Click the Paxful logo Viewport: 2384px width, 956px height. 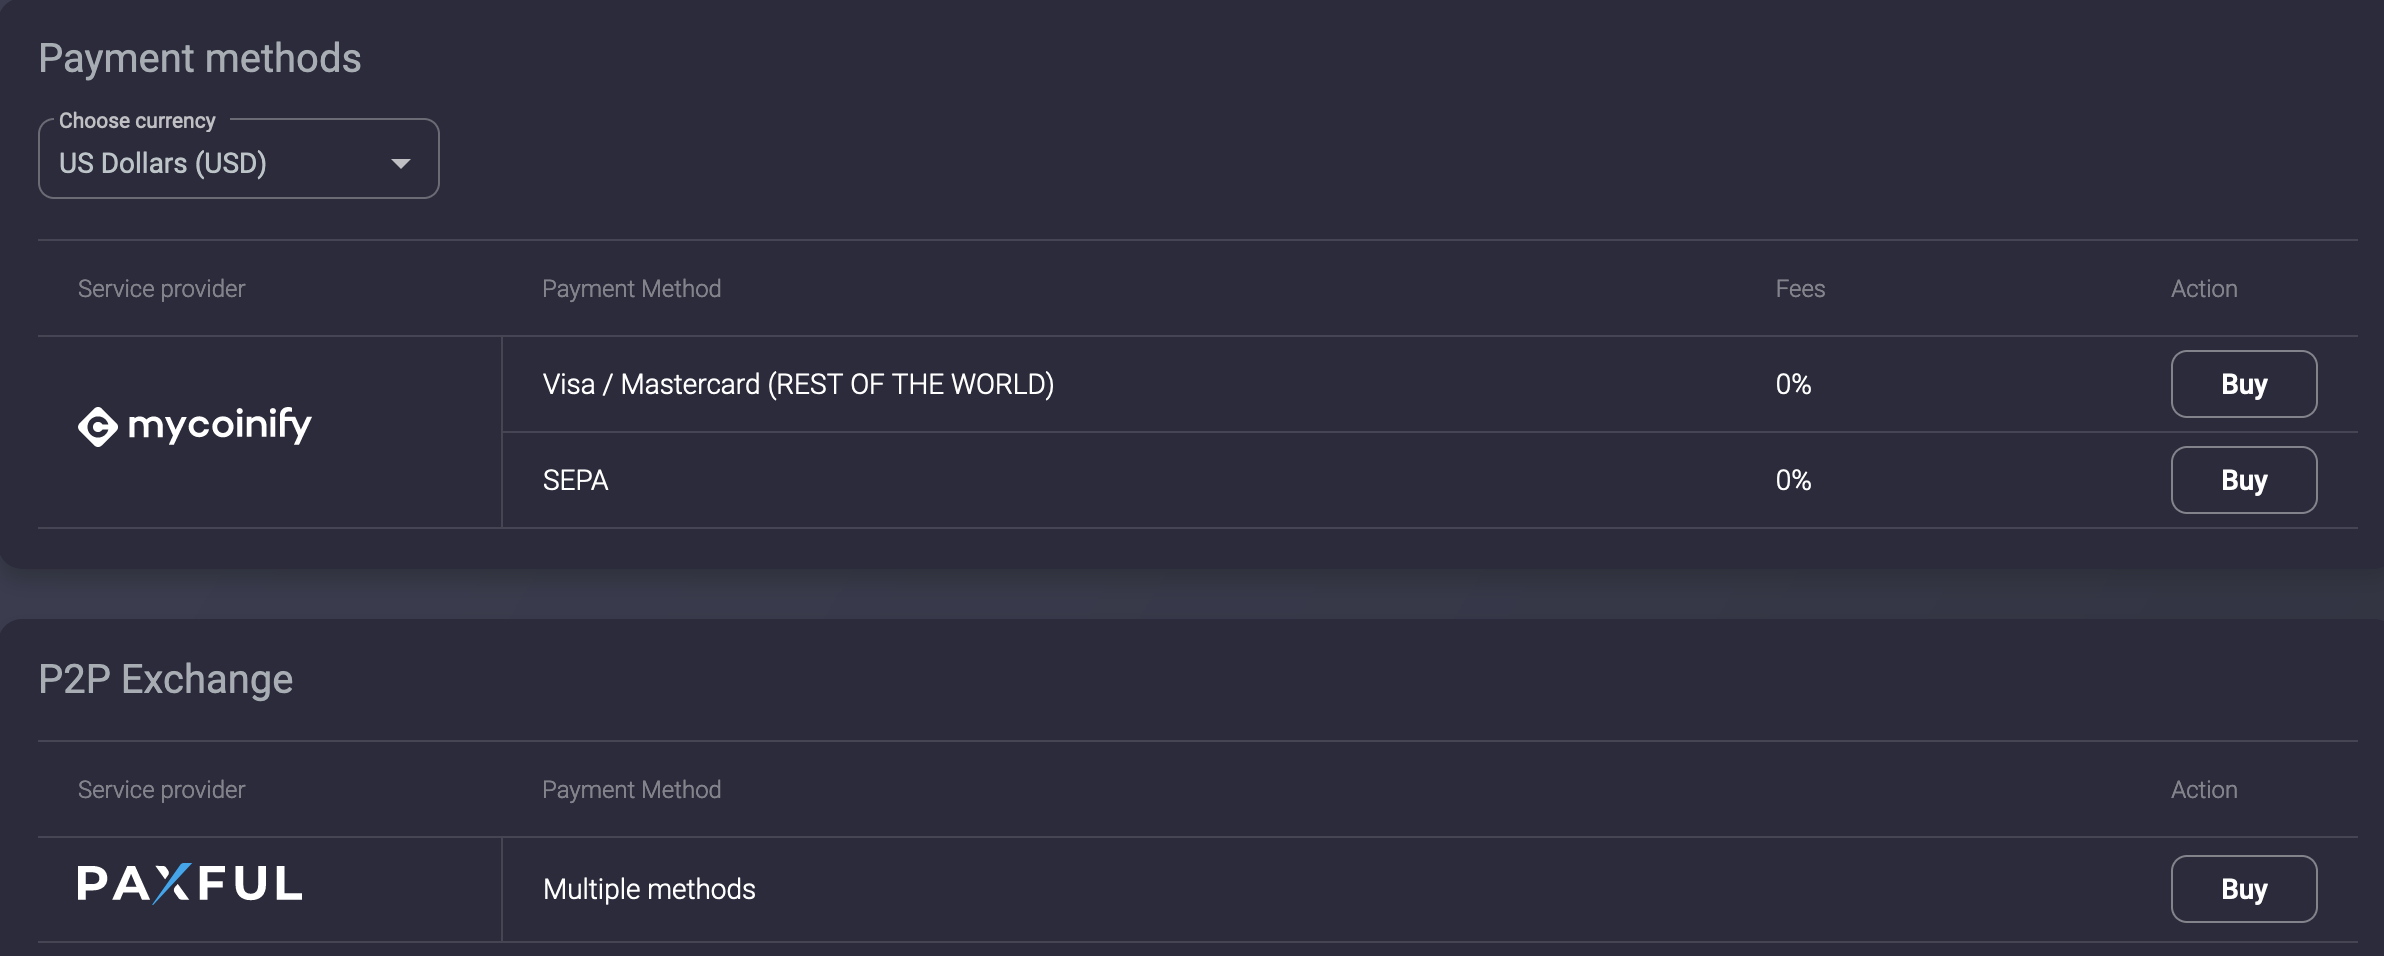click(x=190, y=884)
